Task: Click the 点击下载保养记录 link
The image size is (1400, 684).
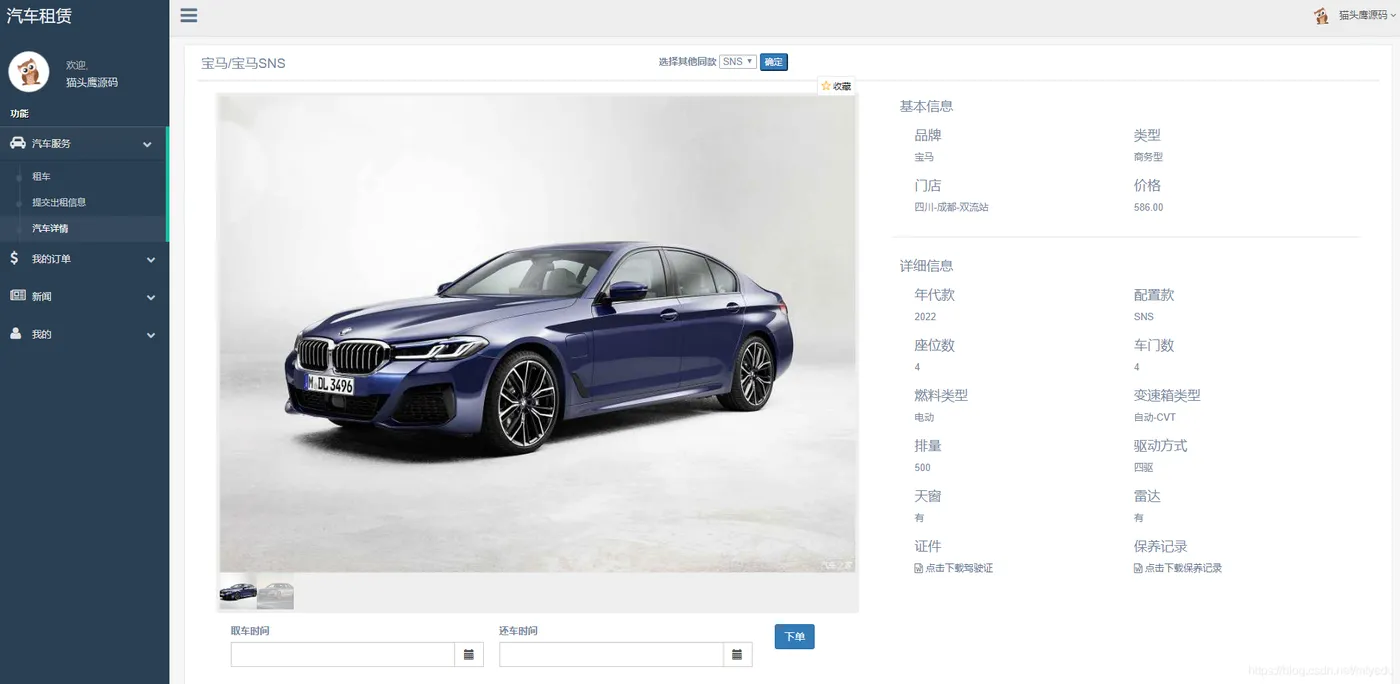Action: pyautogui.click(x=1183, y=568)
